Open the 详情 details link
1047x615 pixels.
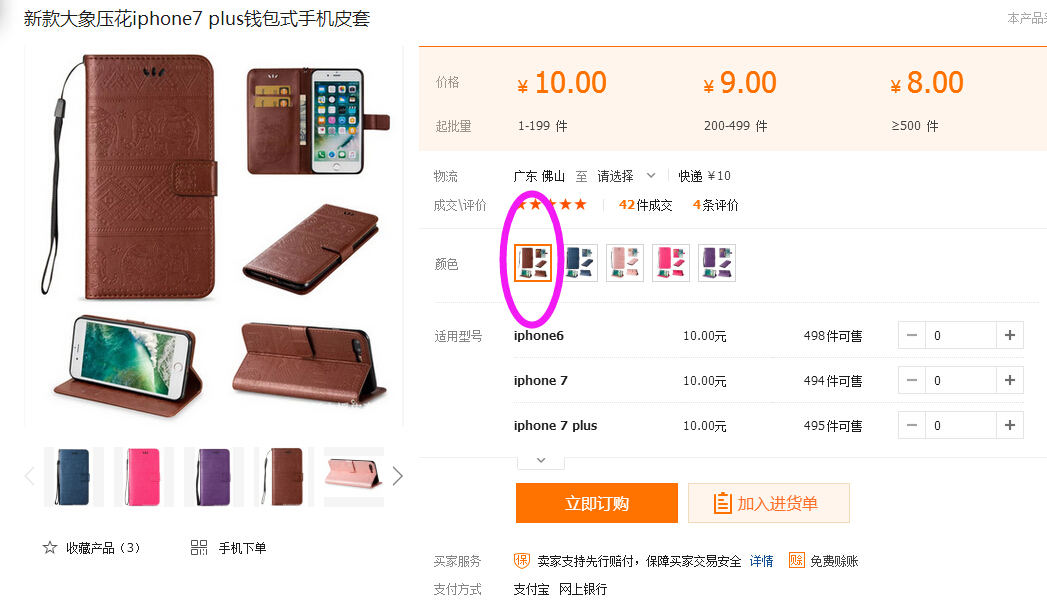pos(761,561)
